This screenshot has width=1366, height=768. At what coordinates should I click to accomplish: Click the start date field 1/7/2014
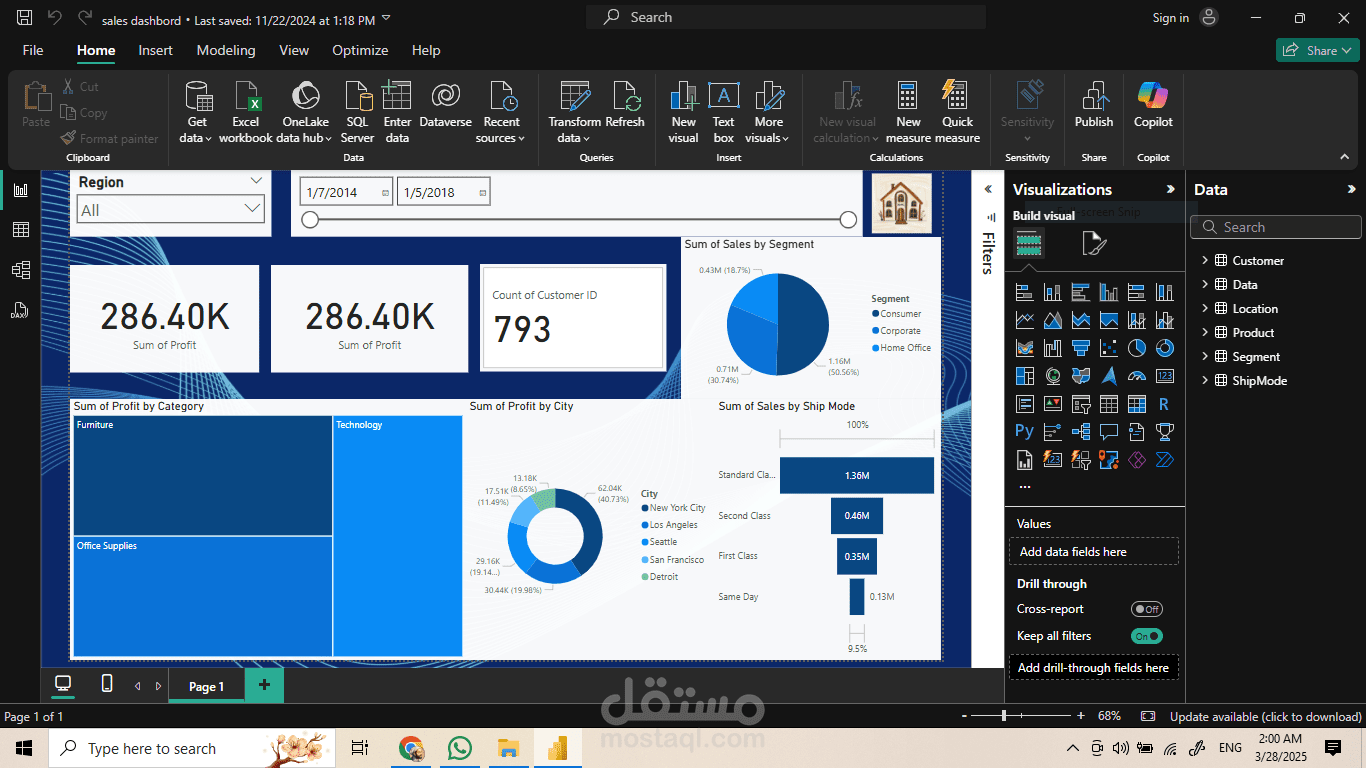coord(346,192)
